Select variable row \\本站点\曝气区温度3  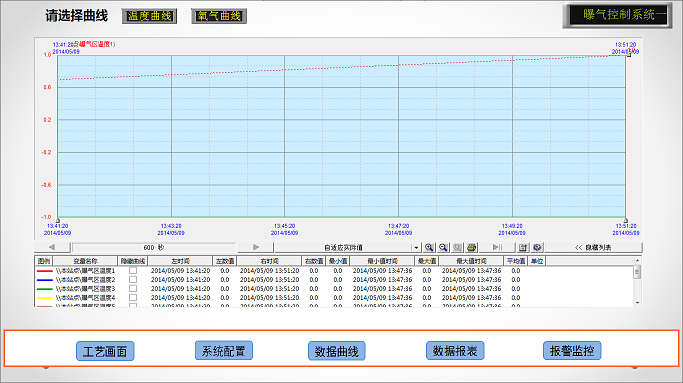coord(334,288)
